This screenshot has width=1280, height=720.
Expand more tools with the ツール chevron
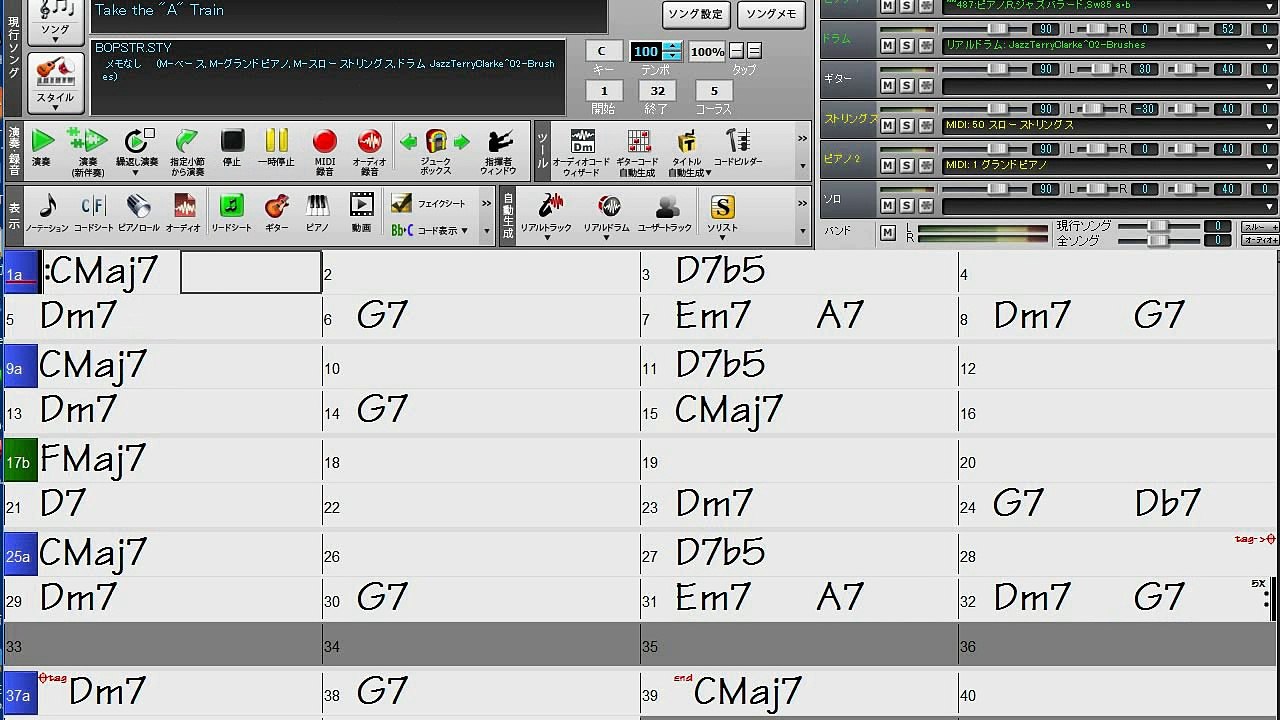click(802, 139)
